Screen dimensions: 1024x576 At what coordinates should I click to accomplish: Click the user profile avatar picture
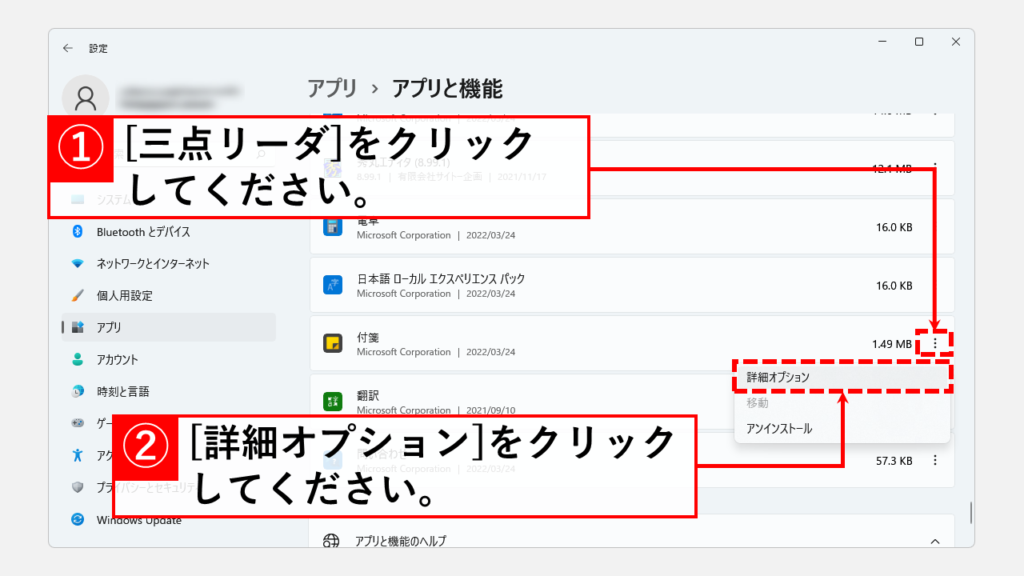point(86,98)
